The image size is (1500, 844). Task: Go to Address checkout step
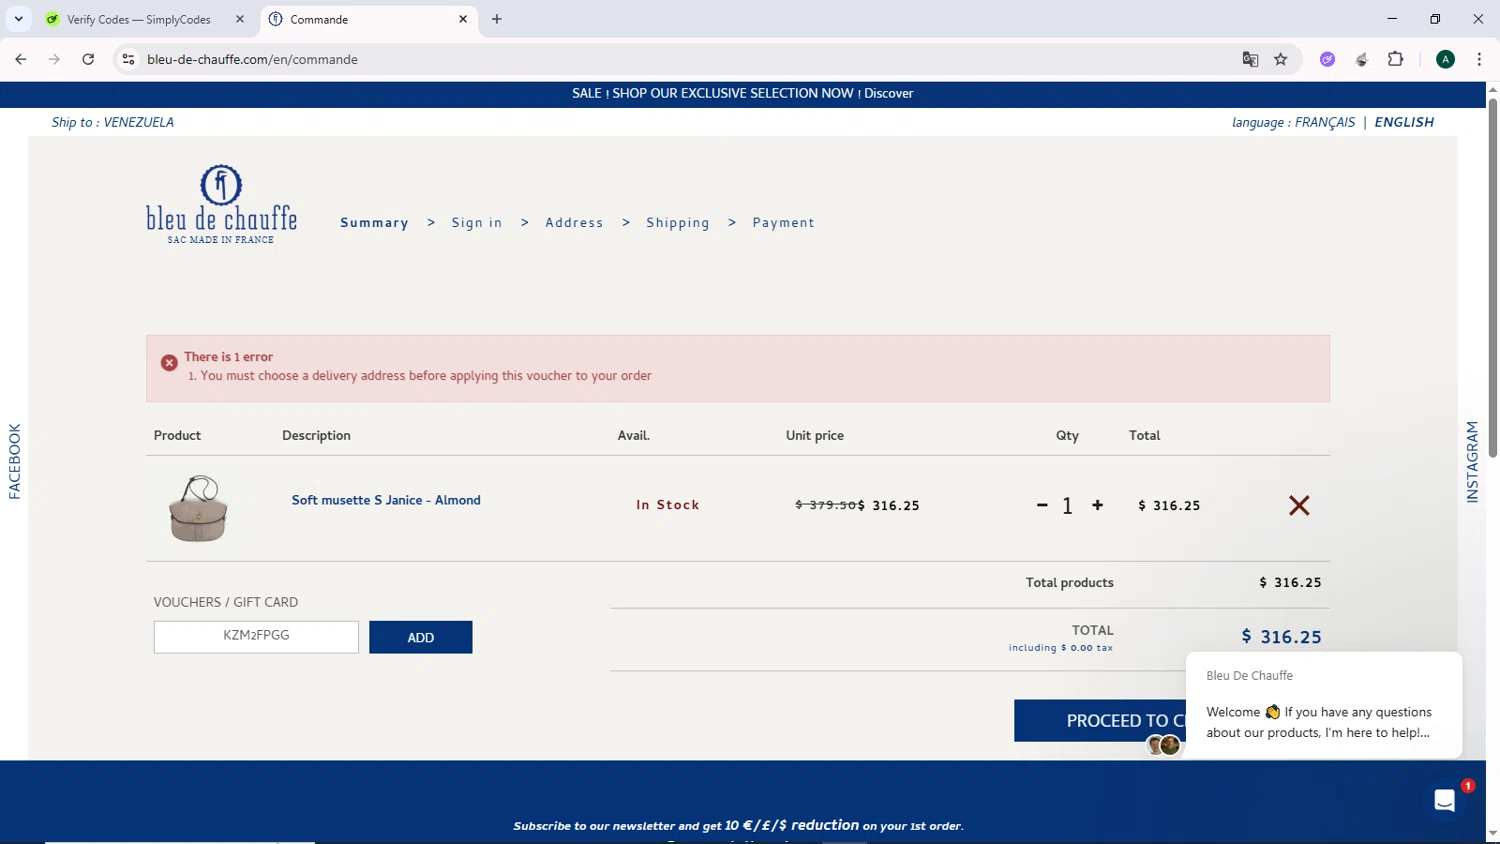574,222
